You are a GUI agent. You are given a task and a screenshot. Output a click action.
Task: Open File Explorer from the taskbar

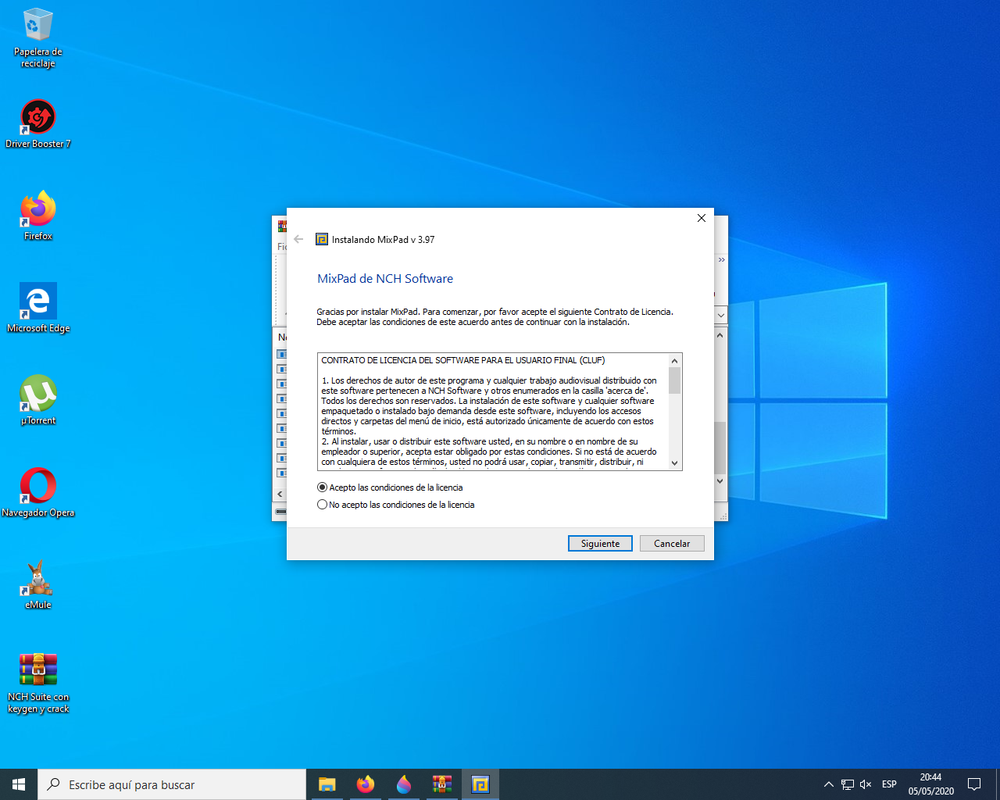(x=327, y=785)
